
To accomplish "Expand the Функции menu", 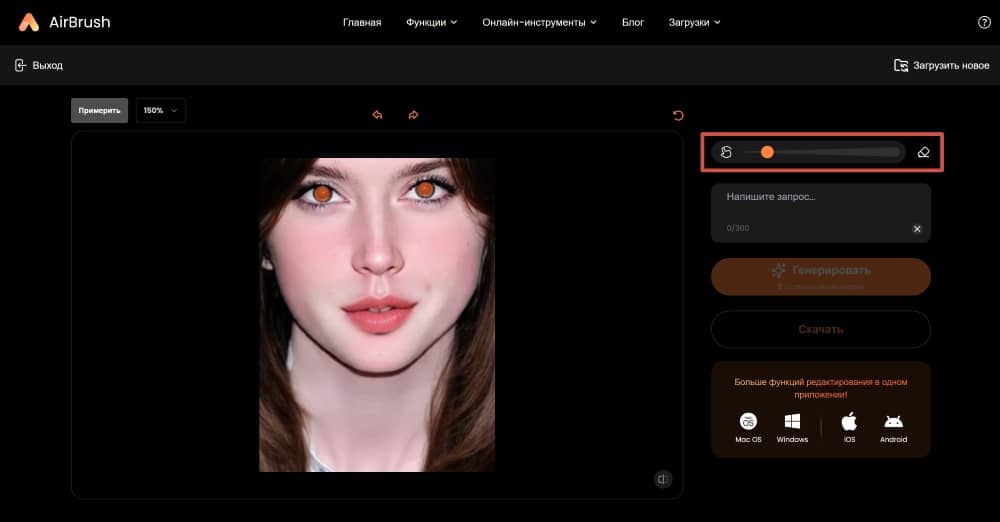I will coord(432,22).
